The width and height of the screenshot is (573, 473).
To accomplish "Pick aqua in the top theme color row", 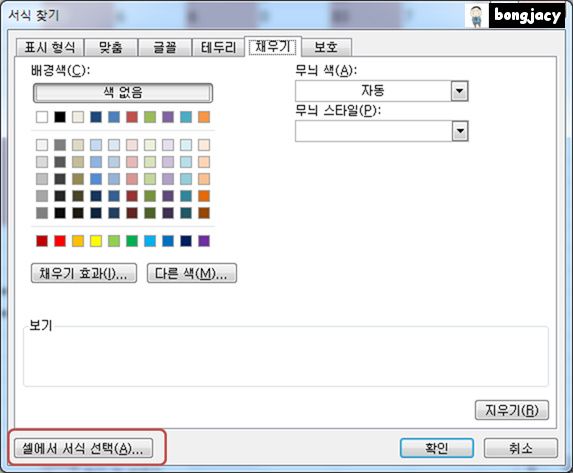I will click(x=186, y=117).
